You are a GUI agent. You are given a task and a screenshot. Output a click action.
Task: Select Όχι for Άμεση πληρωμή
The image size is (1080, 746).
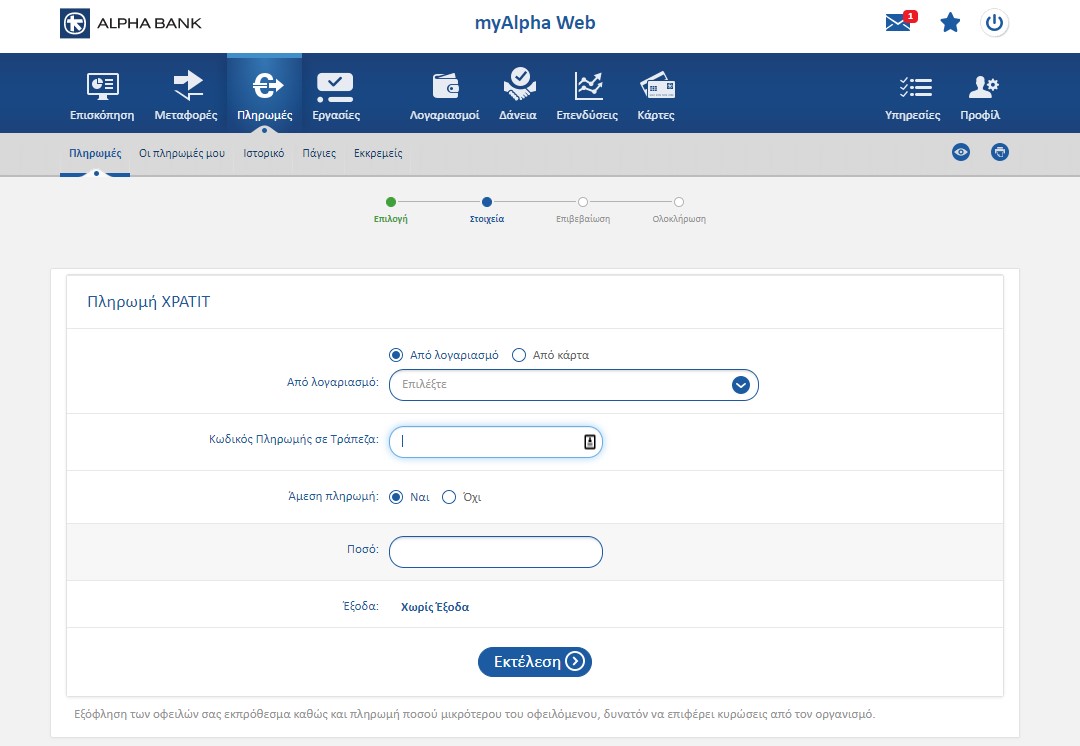[x=449, y=497]
